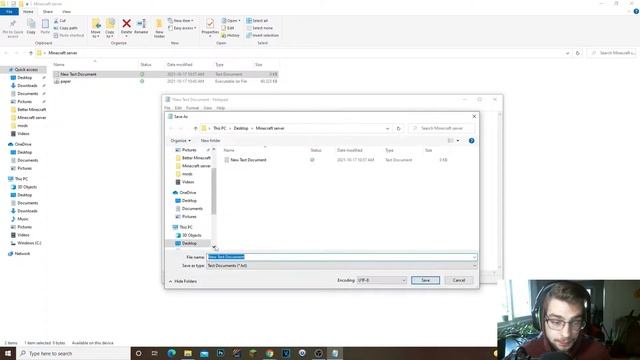Viewport: 640px width, 360px height.
Task: Click Select none in the ribbon
Action: click(260, 28)
